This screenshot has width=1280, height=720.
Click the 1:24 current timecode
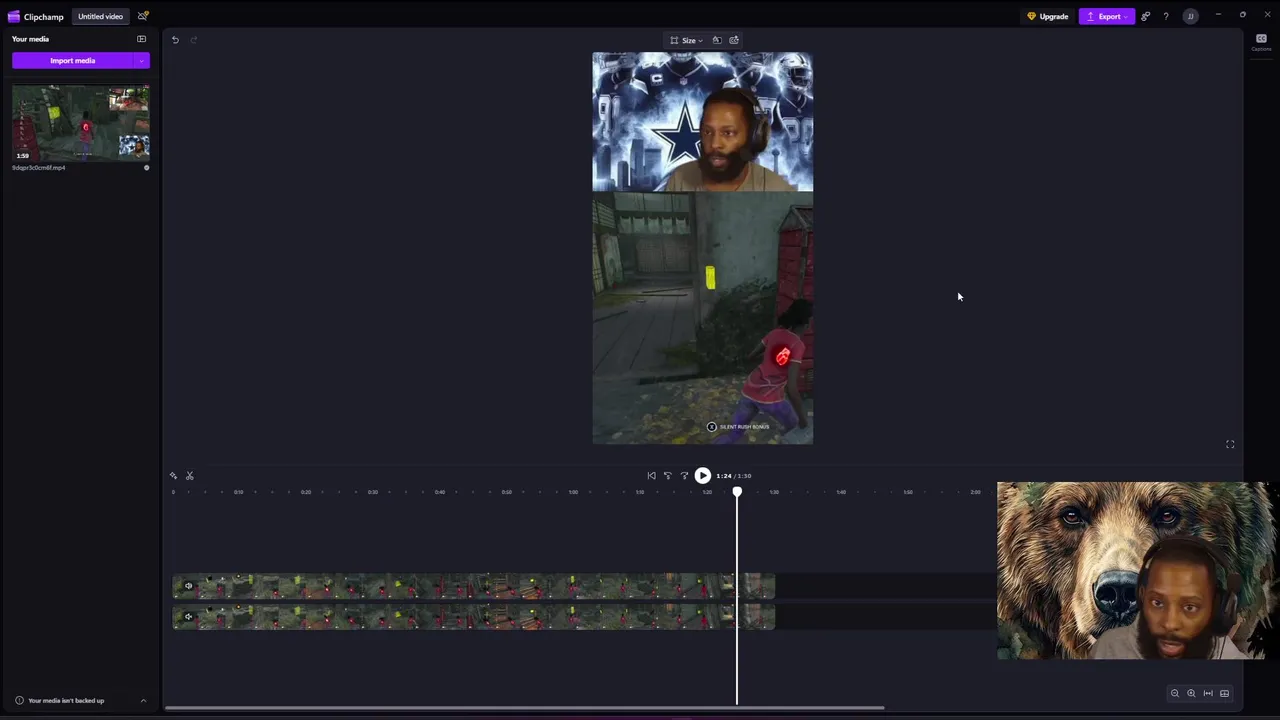[723, 476]
